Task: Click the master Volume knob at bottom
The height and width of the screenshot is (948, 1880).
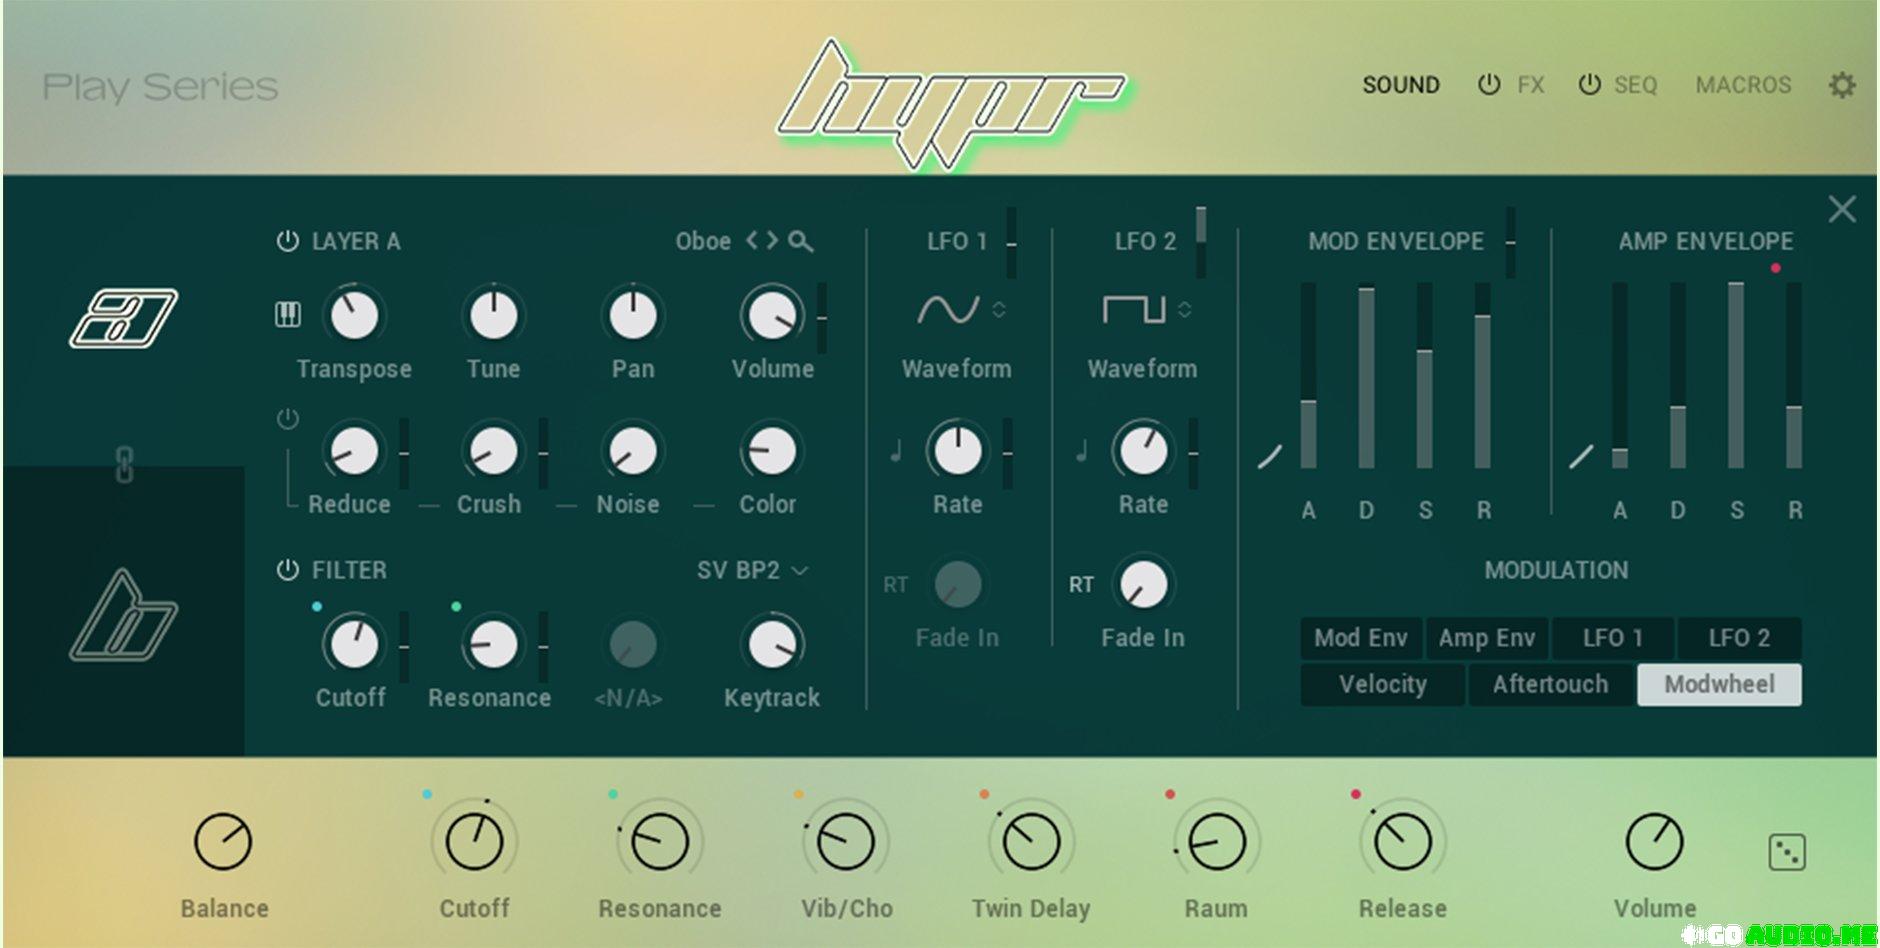Action: click(1655, 842)
